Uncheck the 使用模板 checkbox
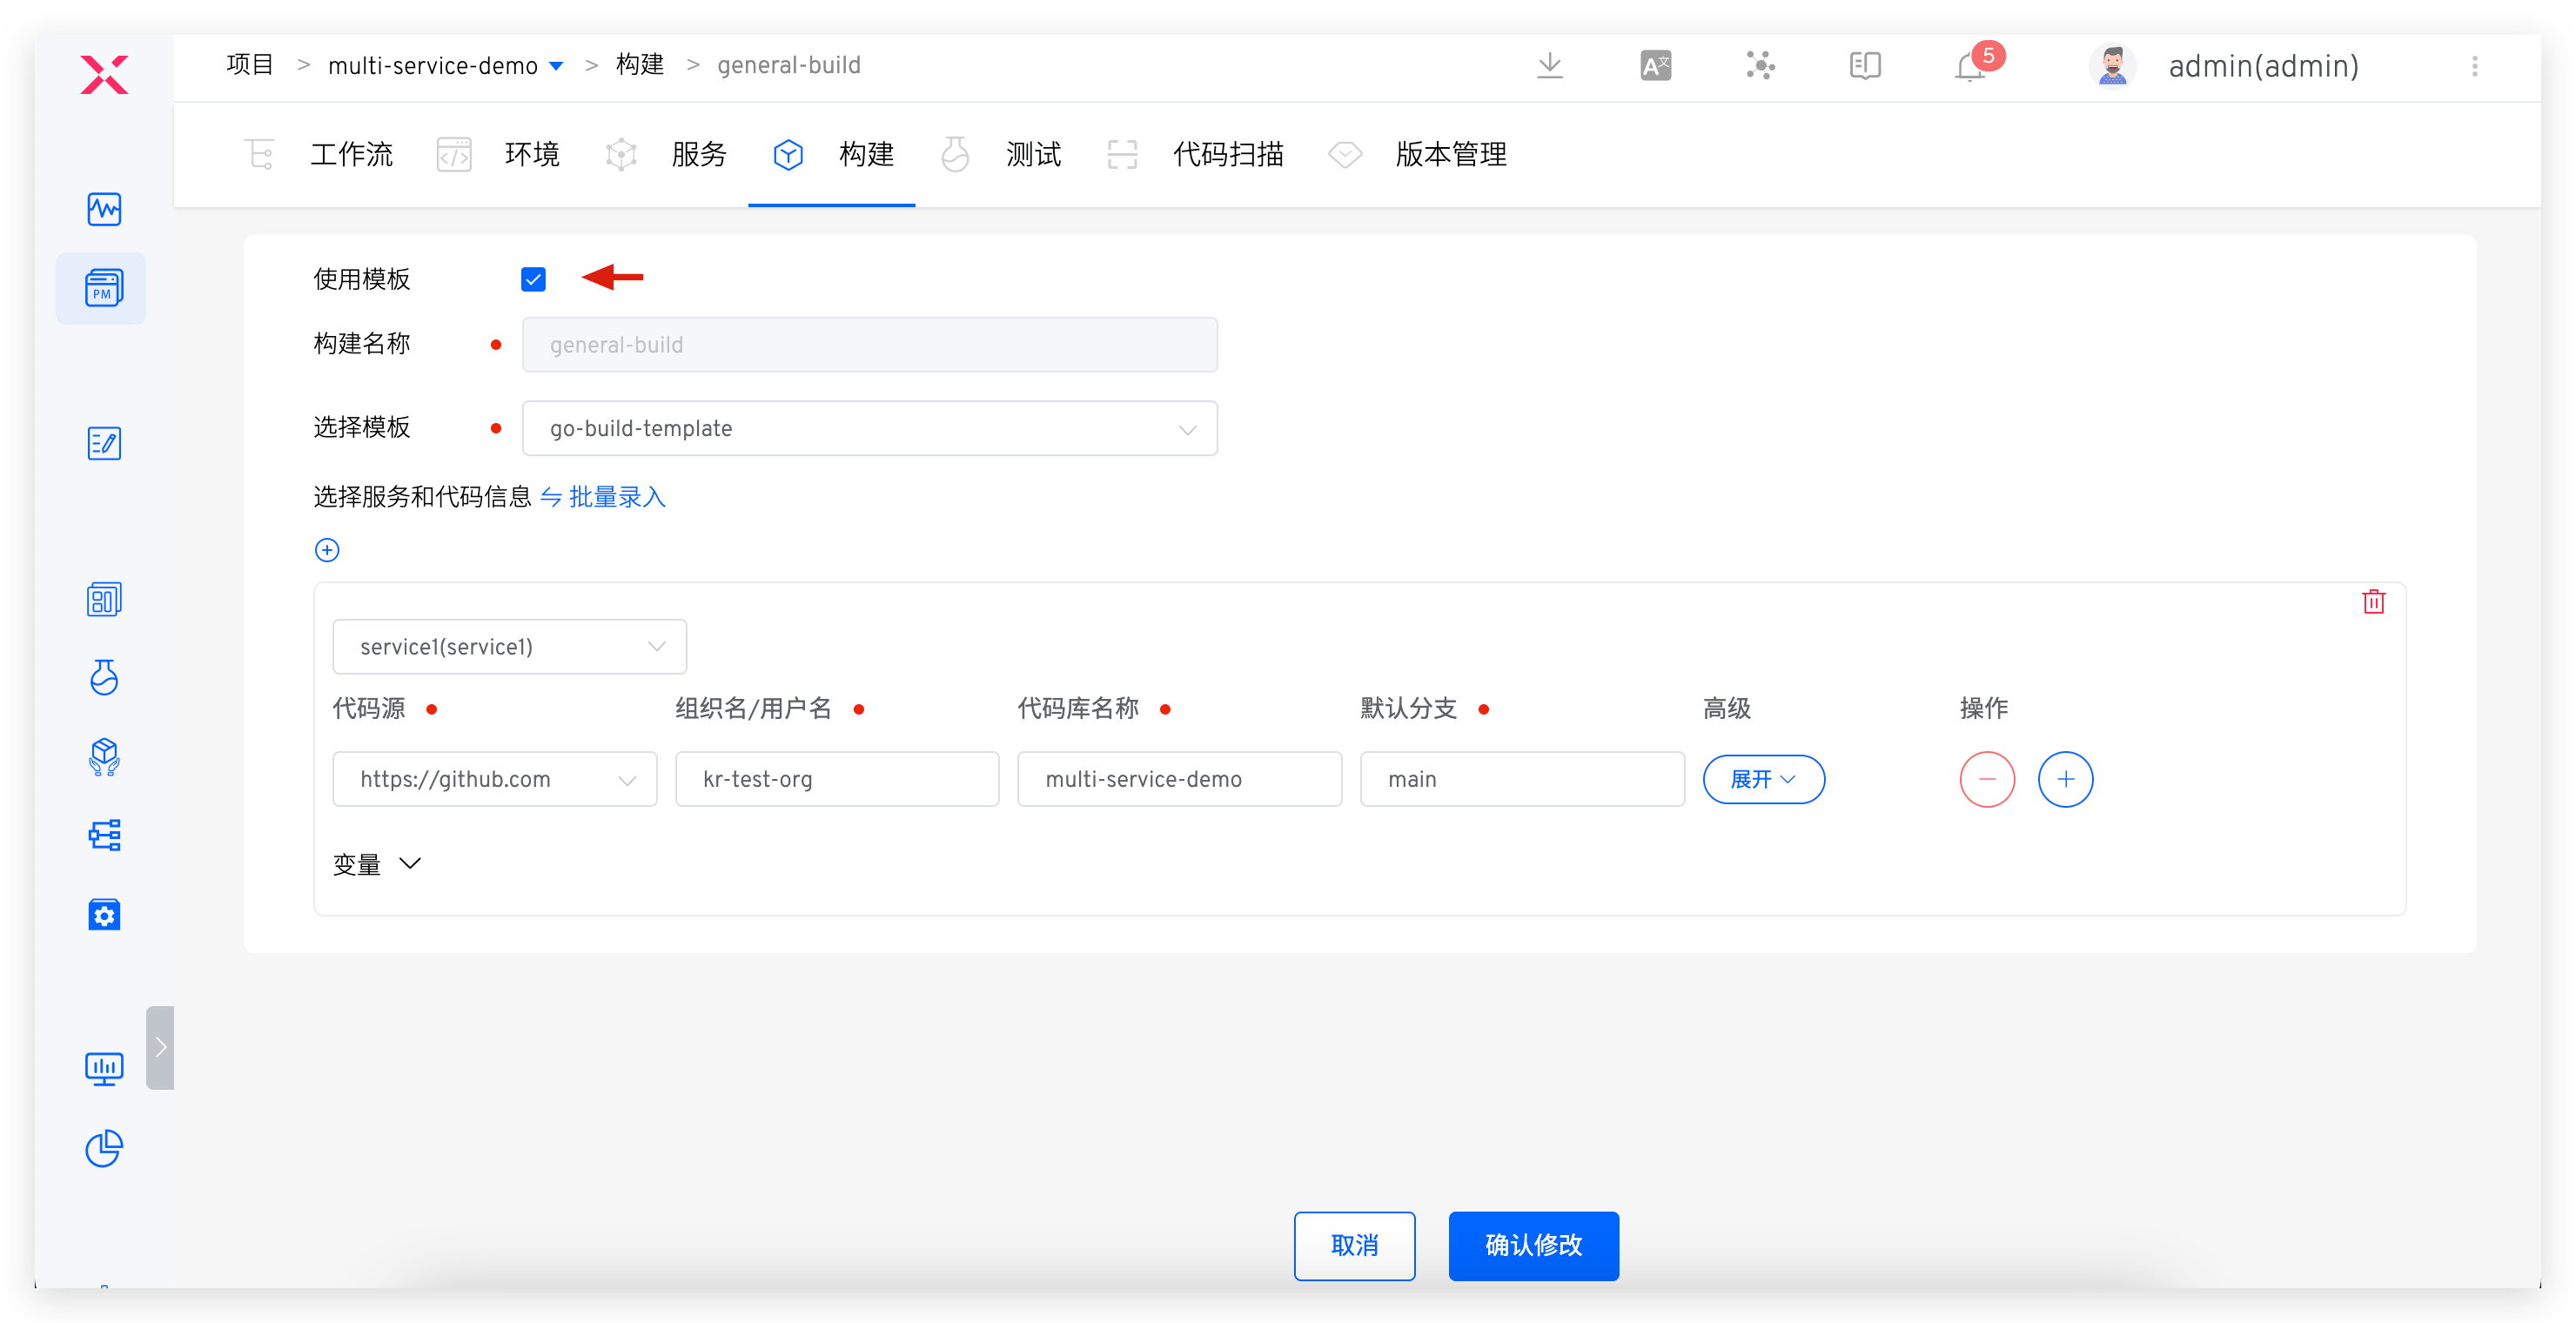This screenshot has height=1323, width=2576. (533, 279)
